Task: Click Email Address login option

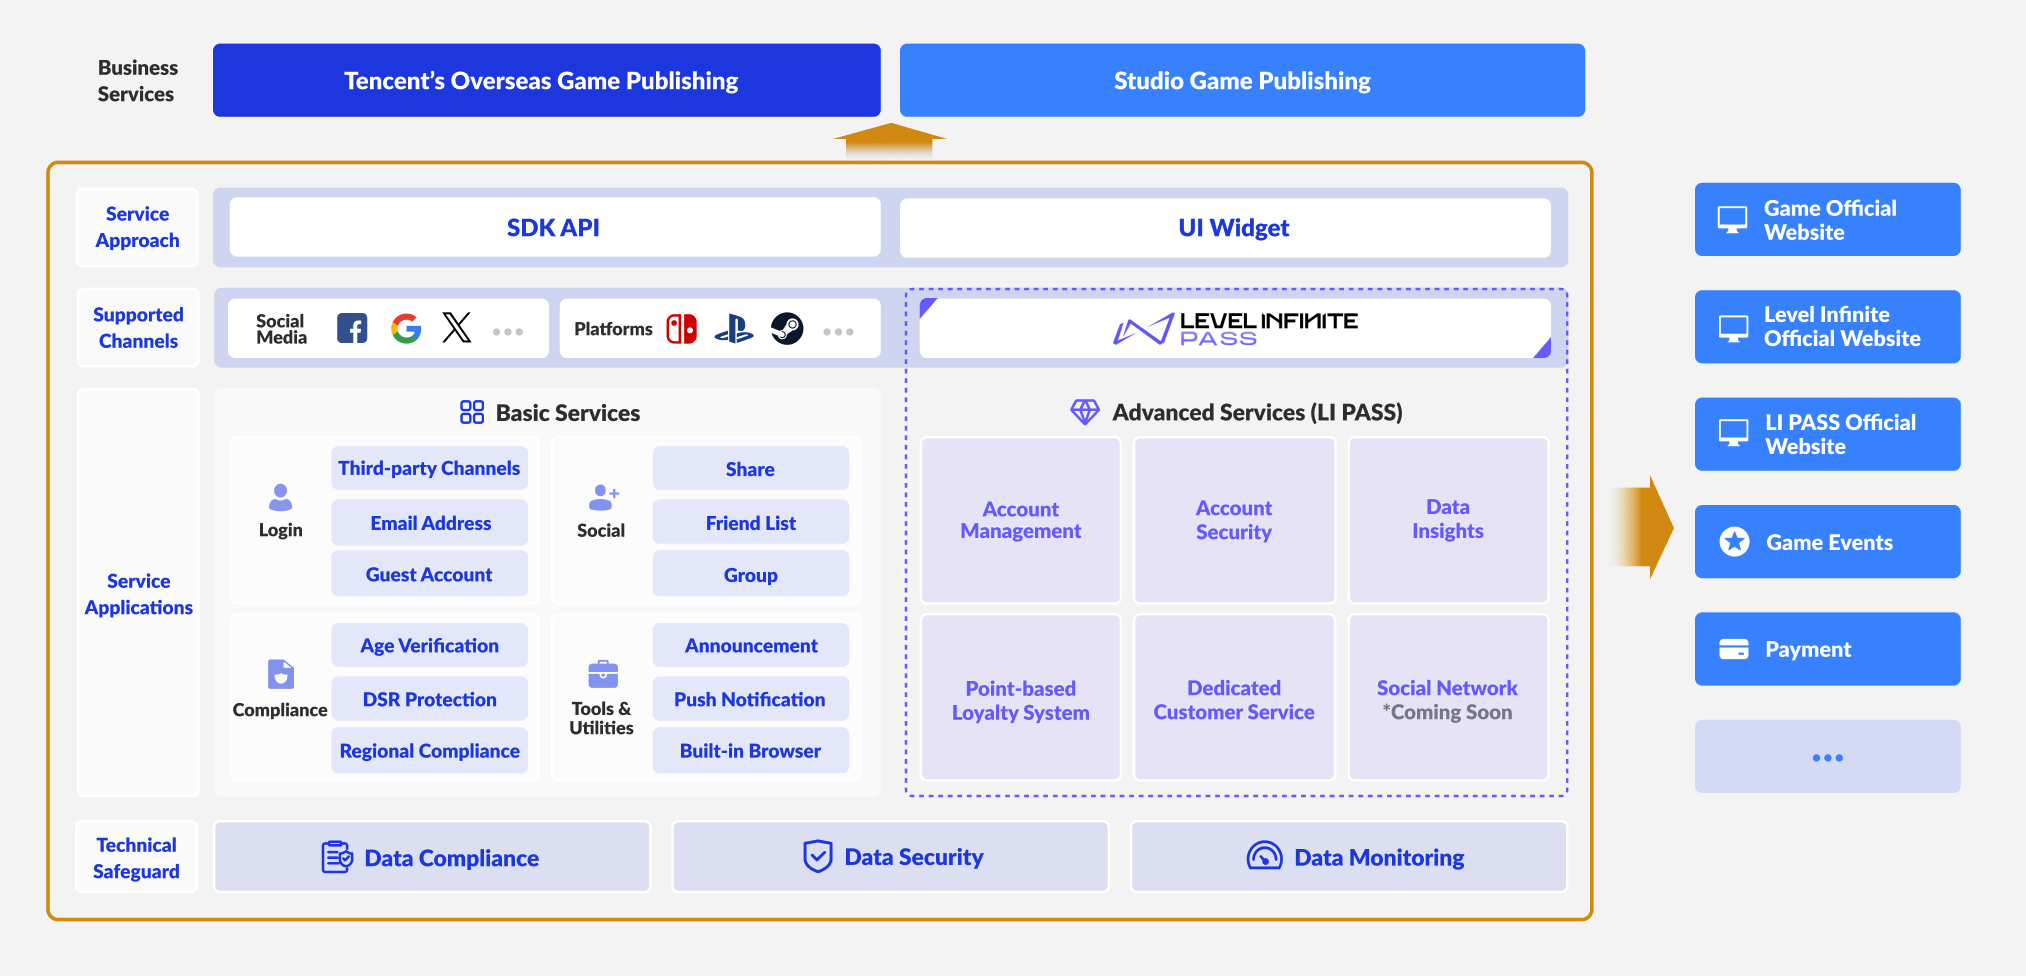Action: (x=429, y=523)
